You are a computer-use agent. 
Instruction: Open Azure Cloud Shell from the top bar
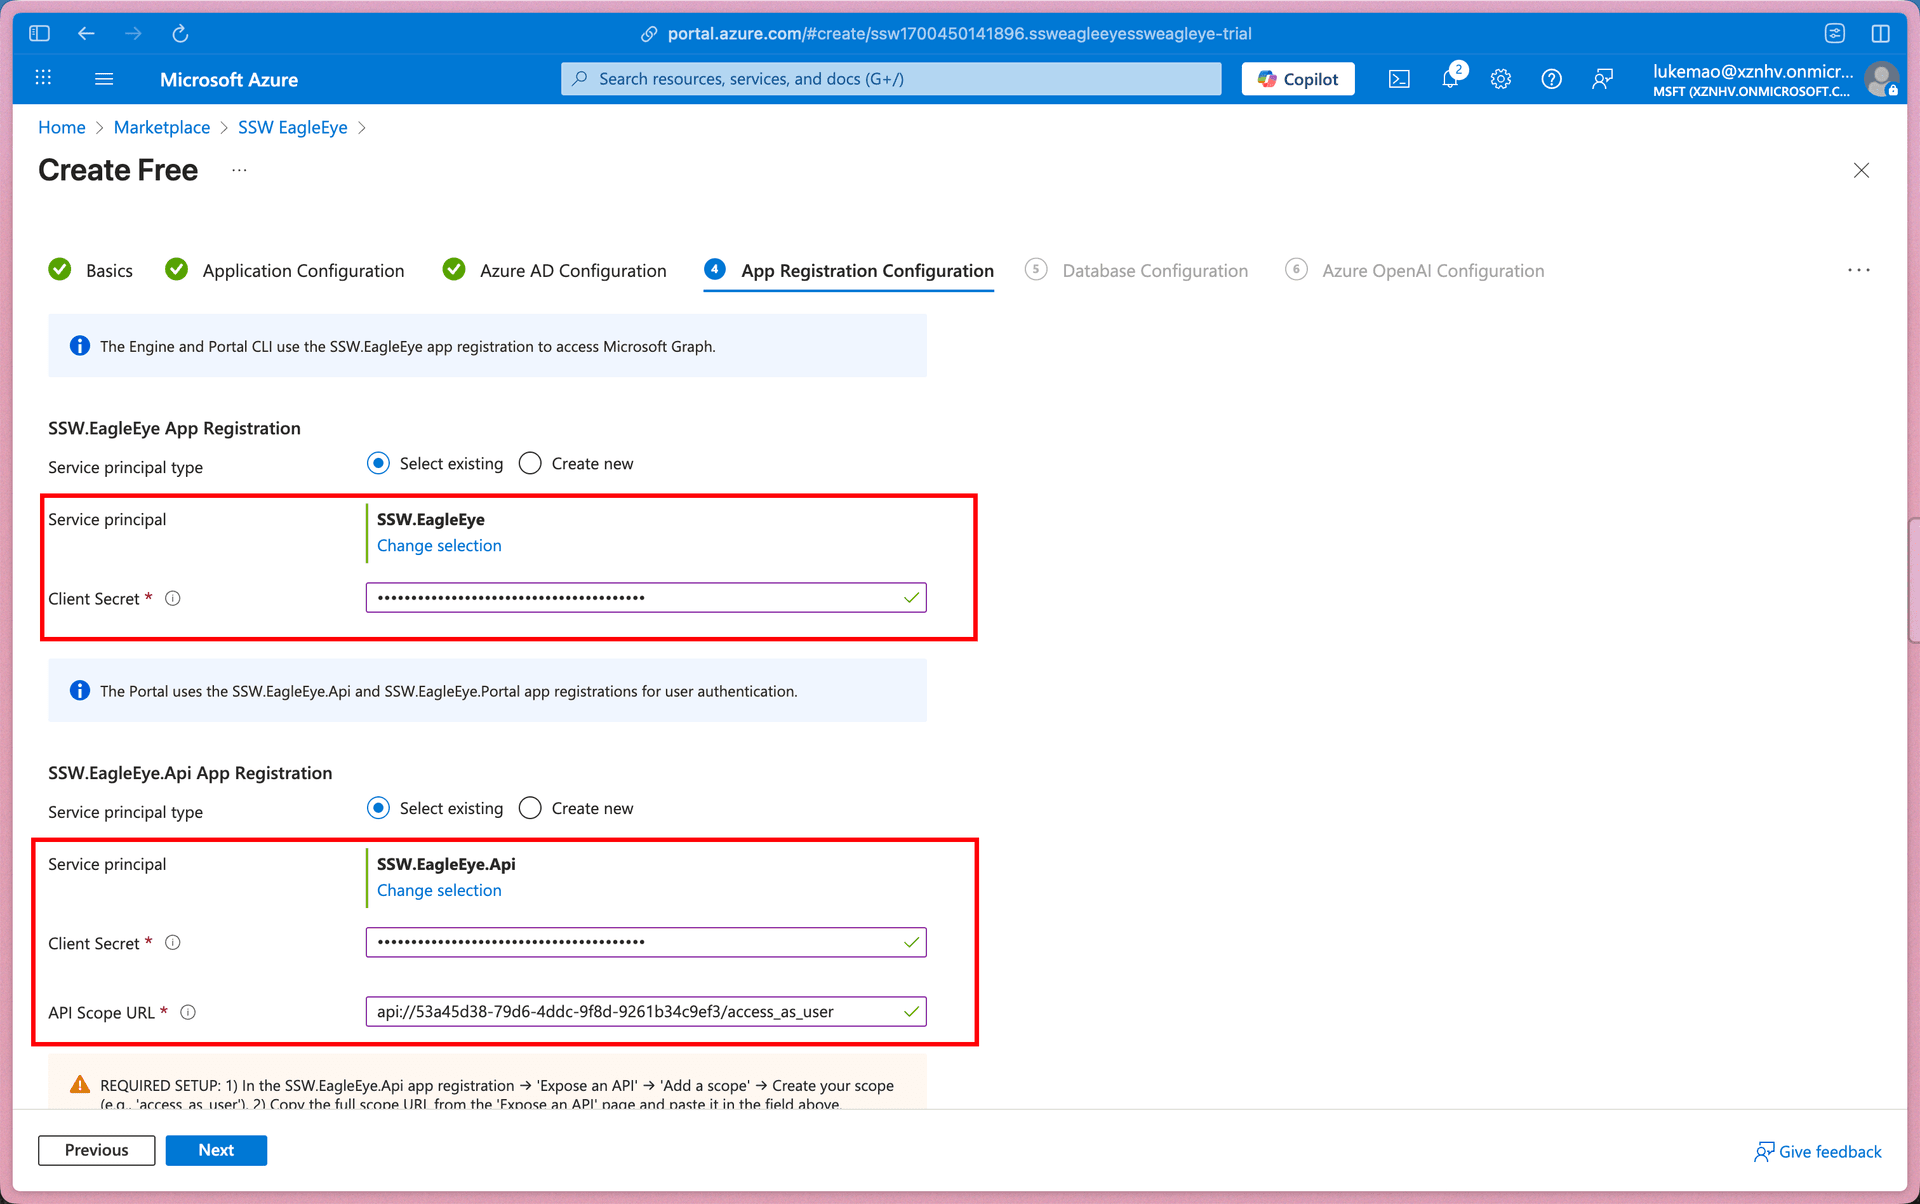[x=1399, y=79]
